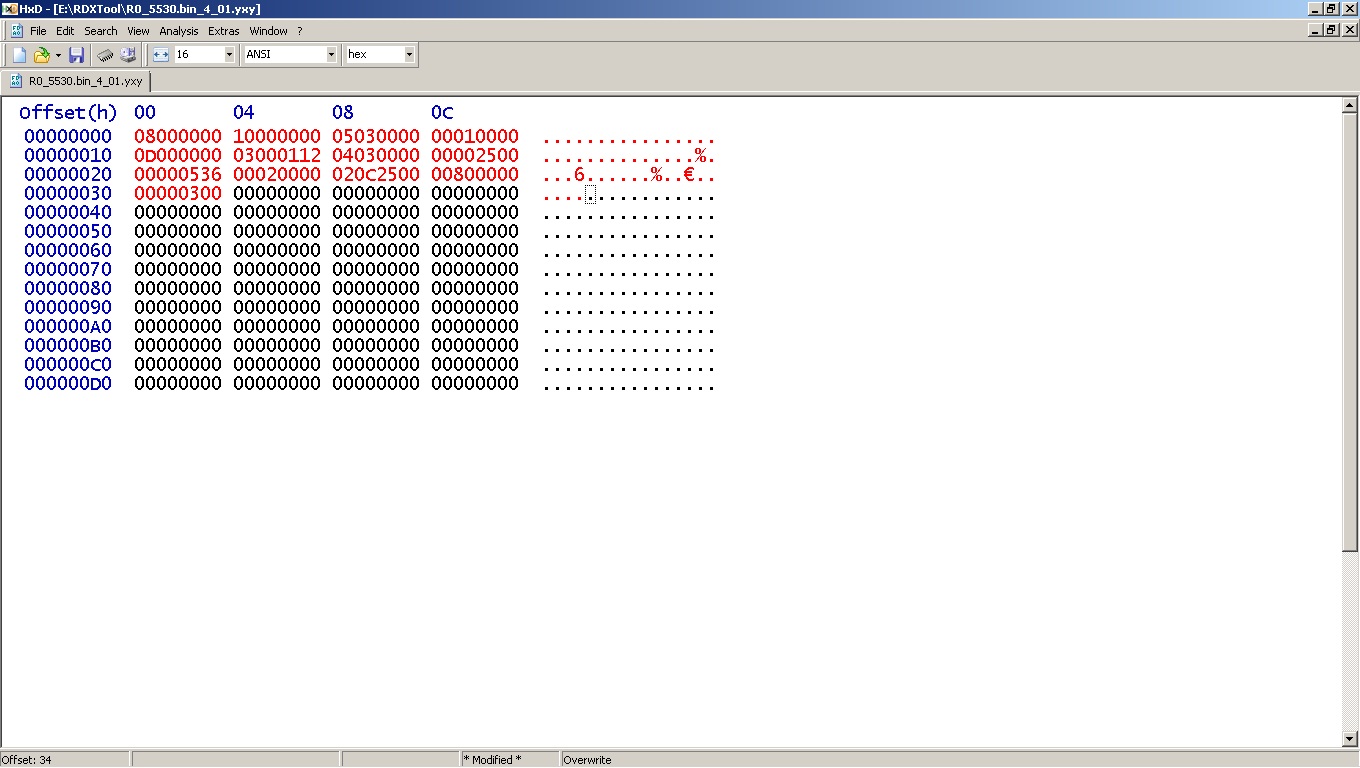Click the Modified status bar indicator
Viewport: 1360px width, 768px height.
pos(510,760)
